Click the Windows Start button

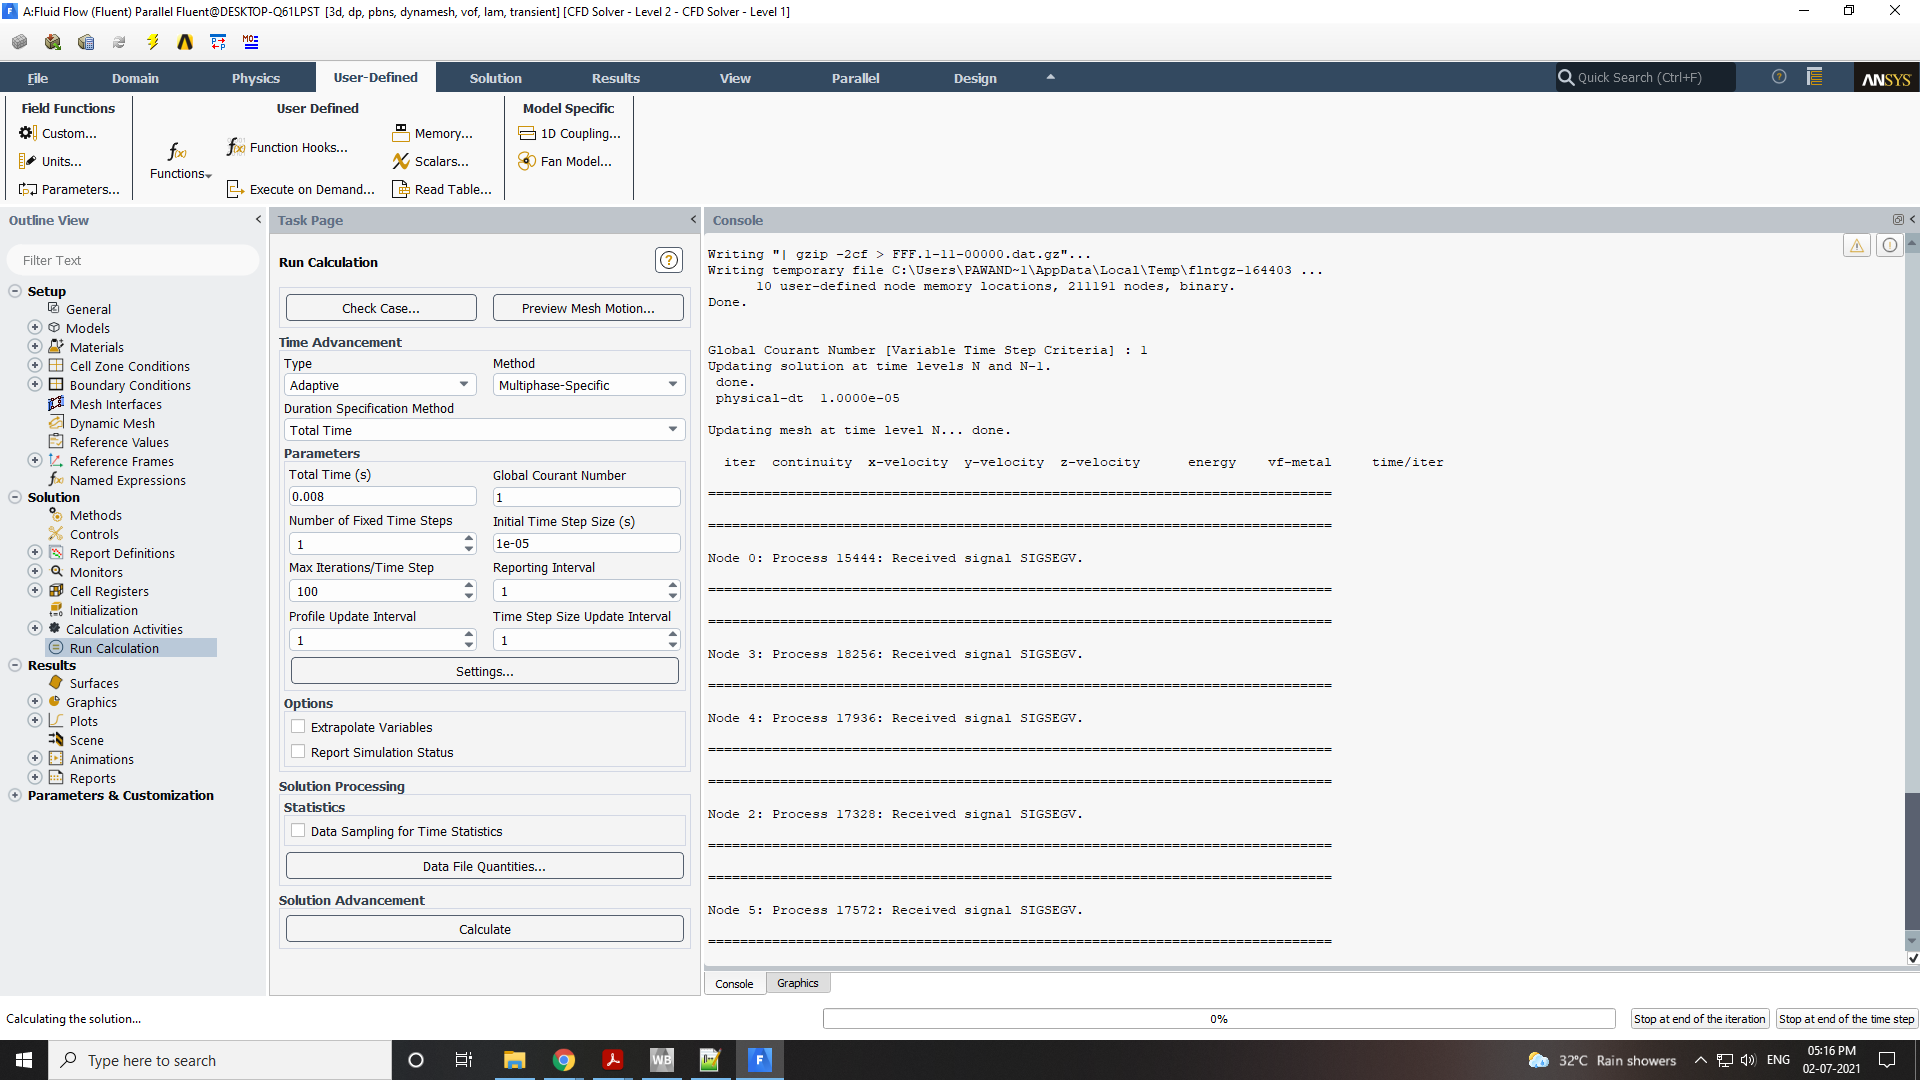[x=24, y=1060]
